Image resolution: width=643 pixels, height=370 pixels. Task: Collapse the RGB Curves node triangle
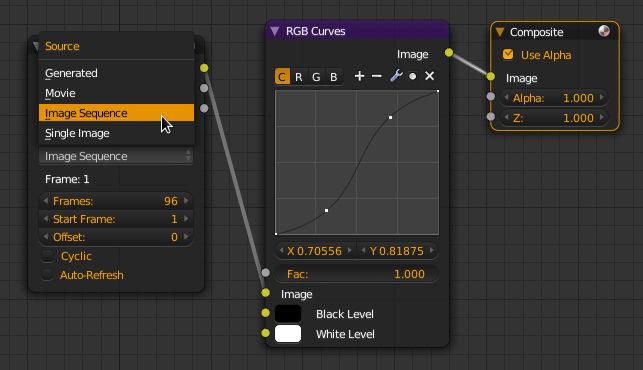tap(275, 31)
